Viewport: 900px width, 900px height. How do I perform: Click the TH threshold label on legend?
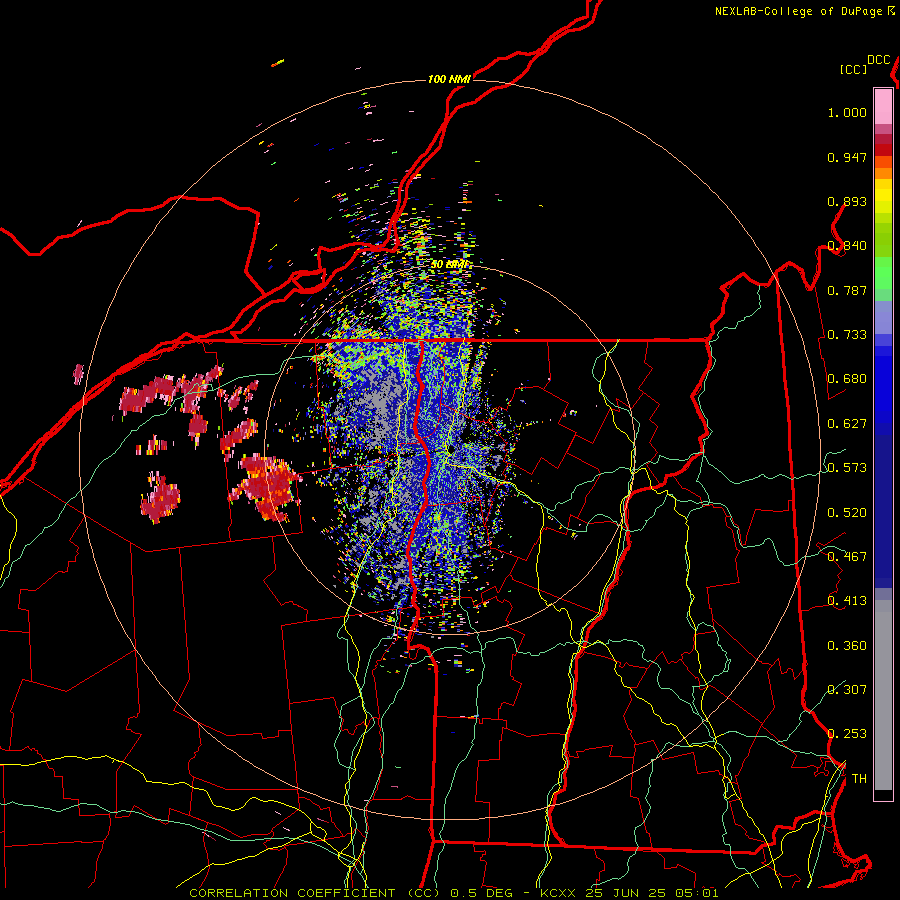click(859, 779)
